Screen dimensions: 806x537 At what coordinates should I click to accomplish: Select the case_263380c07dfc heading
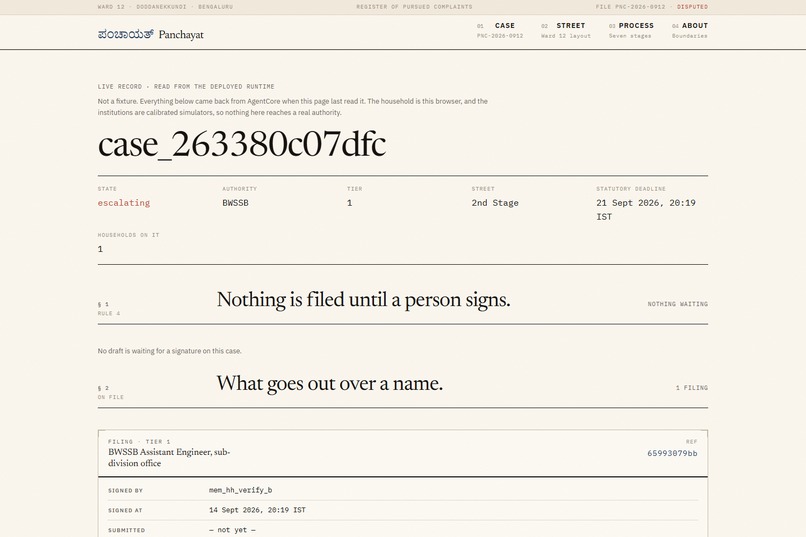tap(242, 144)
